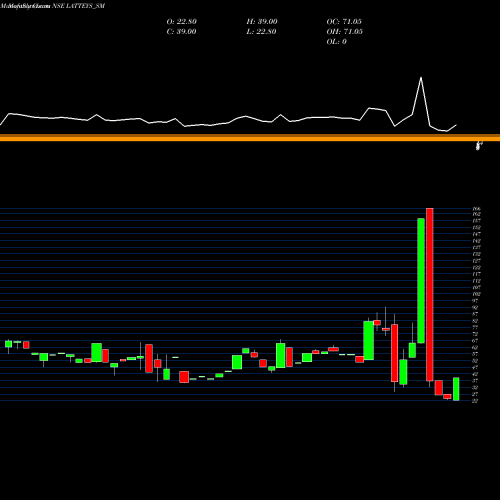Viewport: 500px width, 500px height.
Task: Click the close value C: 39.00
Action: tap(181, 32)
